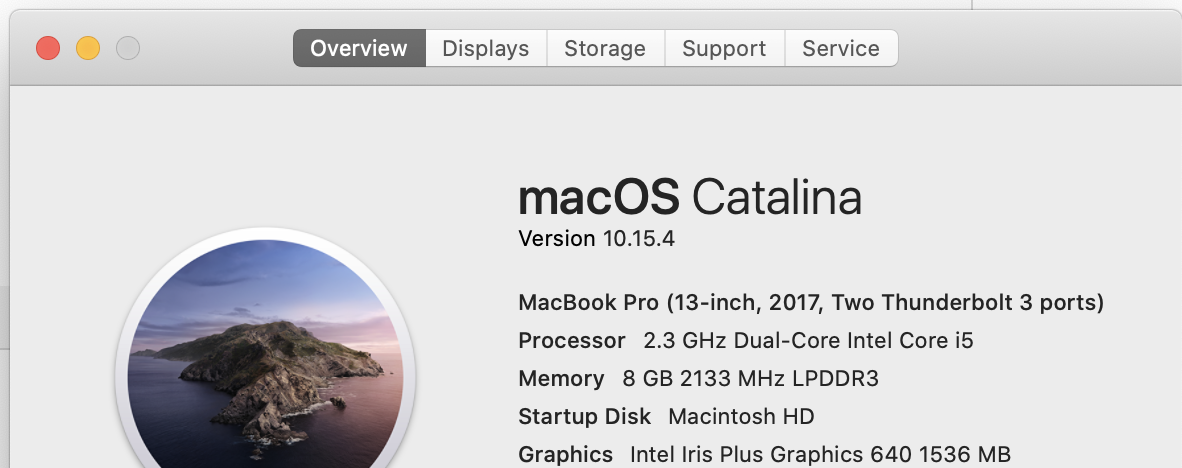Click the Macintosh HD disk name
1182x468 pixels.
tap(741, 416)
